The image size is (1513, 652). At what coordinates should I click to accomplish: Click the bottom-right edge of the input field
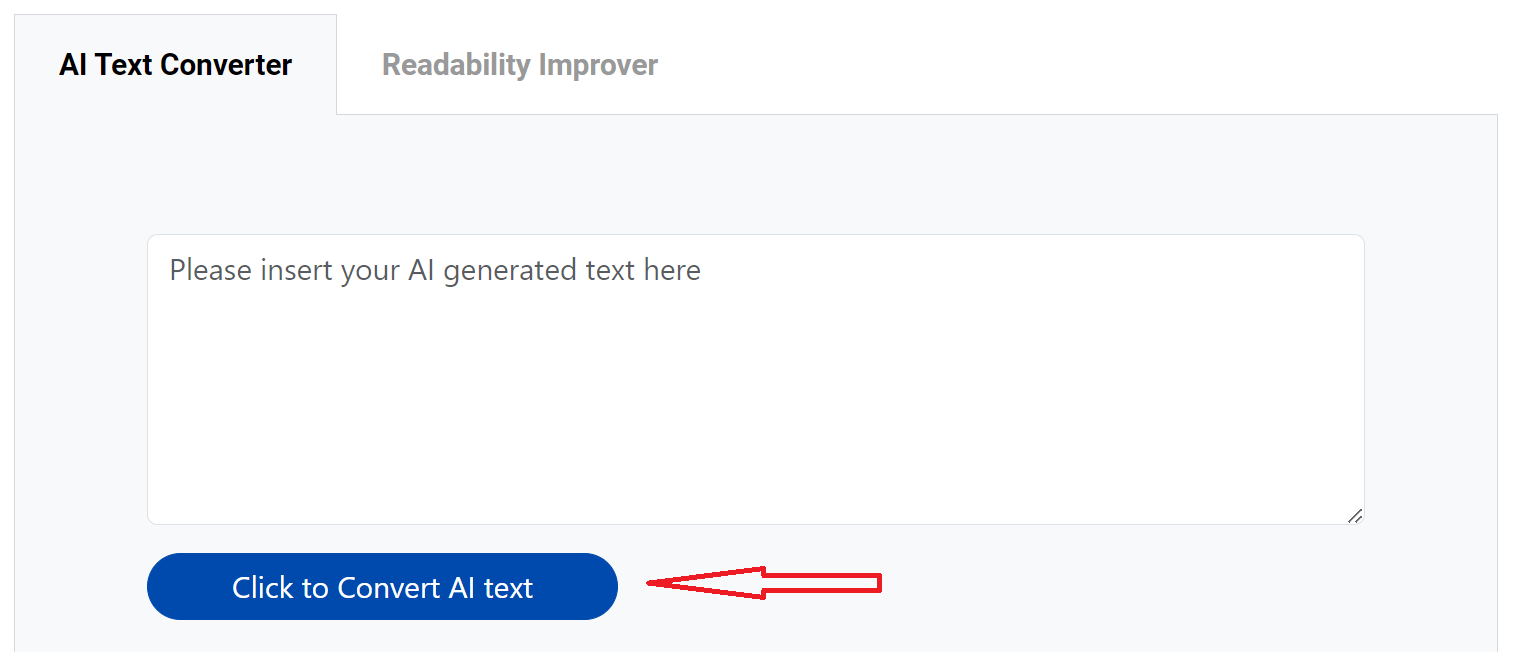click(1356, 515)
